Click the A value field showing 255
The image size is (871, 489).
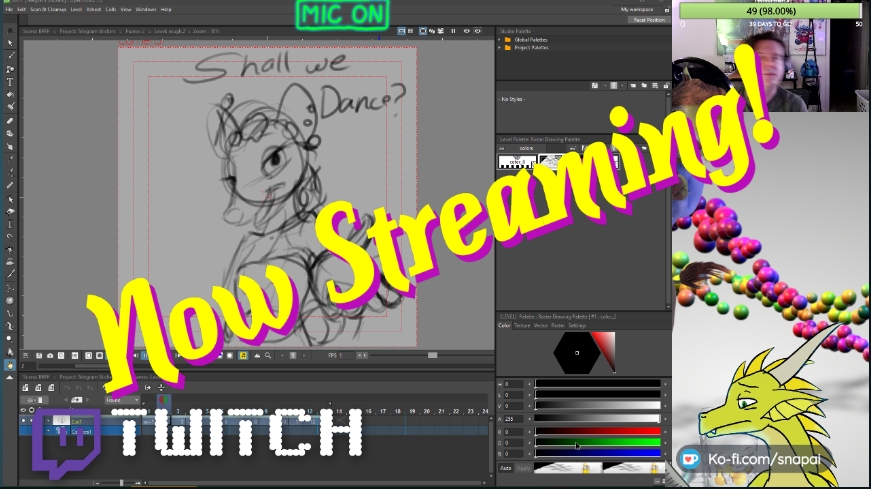[513, 419]
